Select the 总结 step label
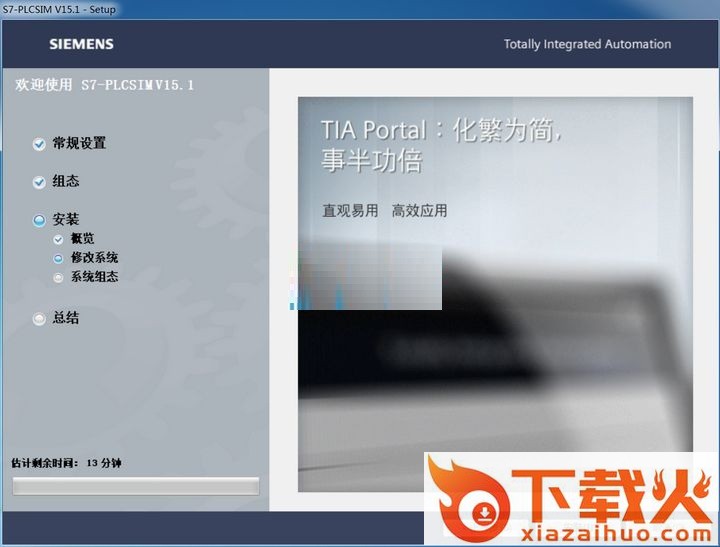 66,317
